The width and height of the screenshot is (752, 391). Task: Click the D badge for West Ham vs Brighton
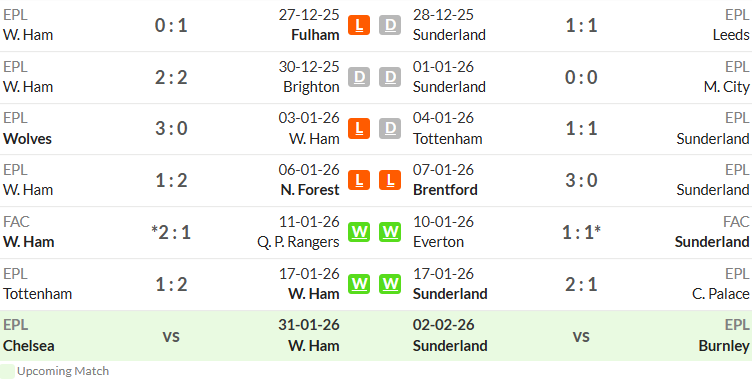click(359, 77)
